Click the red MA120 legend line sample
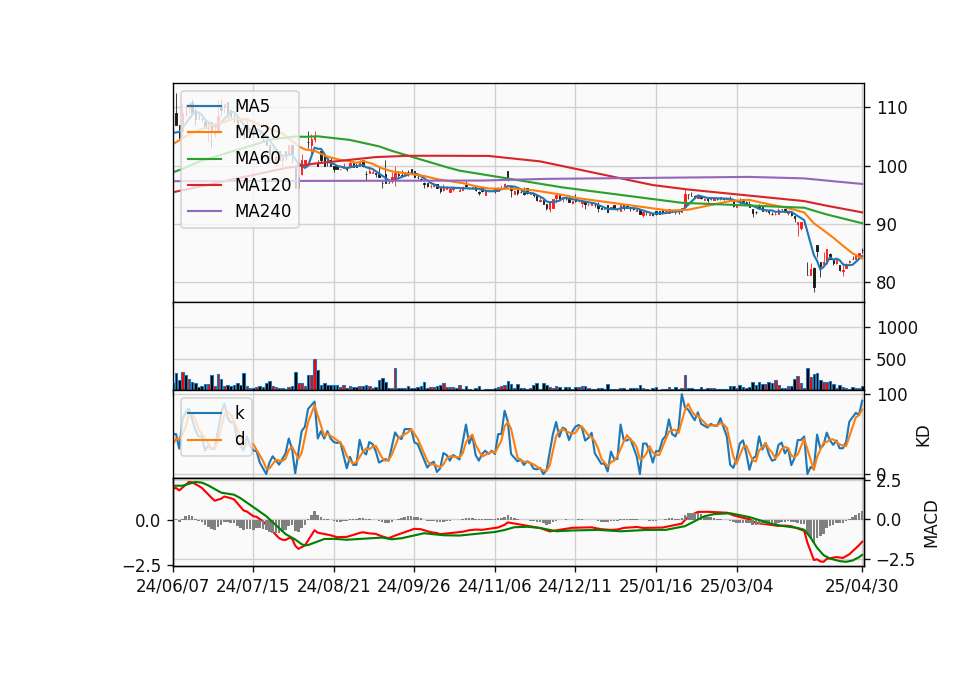 204,184
